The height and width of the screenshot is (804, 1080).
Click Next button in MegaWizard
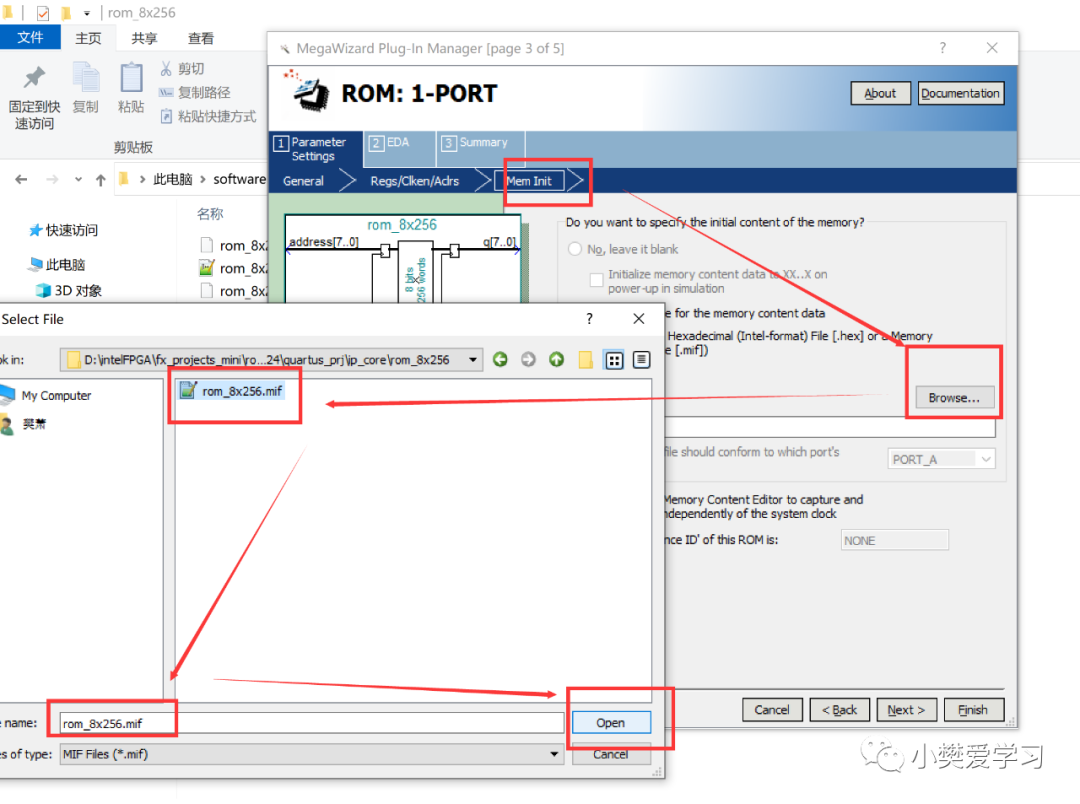click(x=906, y=710)
